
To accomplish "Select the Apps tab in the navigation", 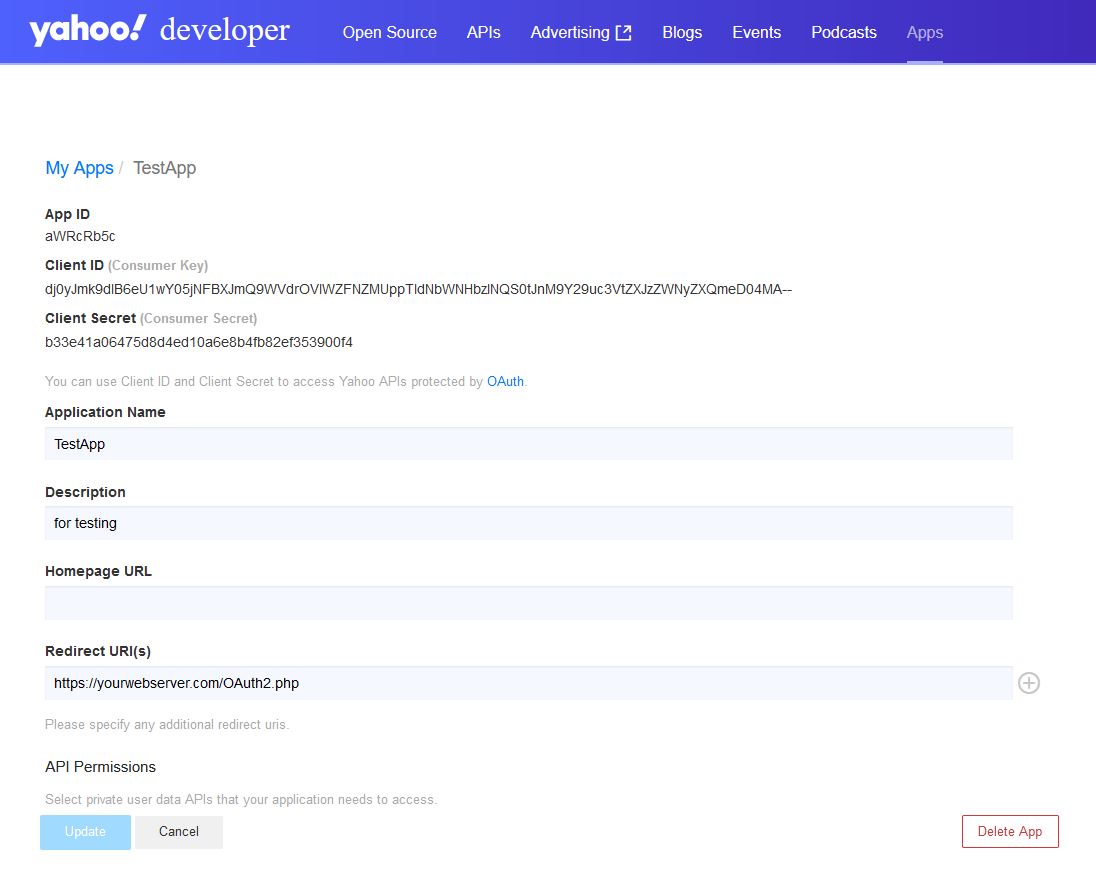I will point(924,32).
